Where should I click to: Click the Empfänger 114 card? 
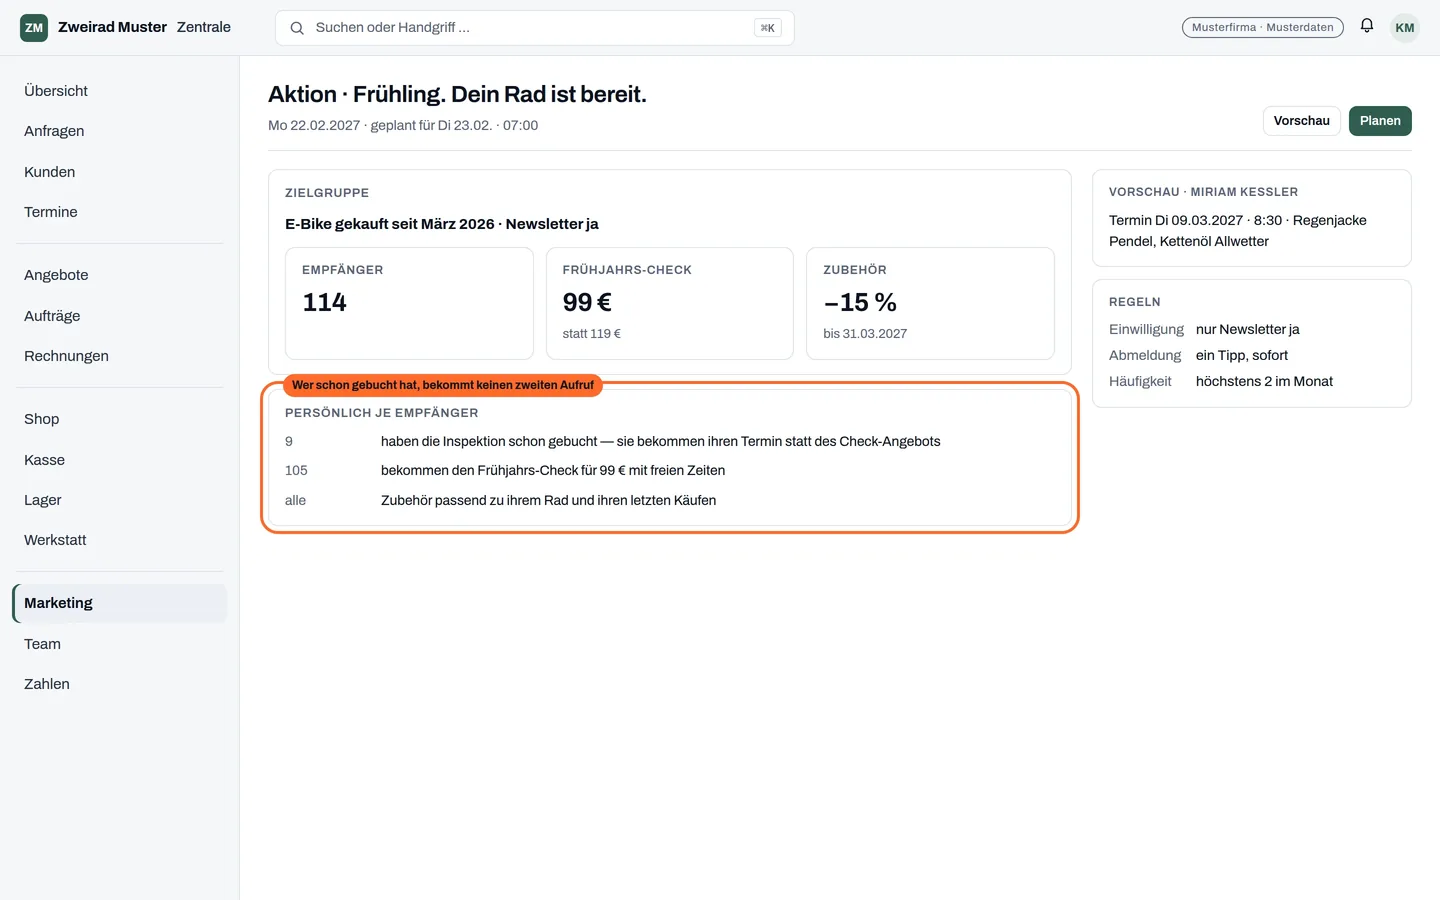pyautogui.click(x=409, y=303)
